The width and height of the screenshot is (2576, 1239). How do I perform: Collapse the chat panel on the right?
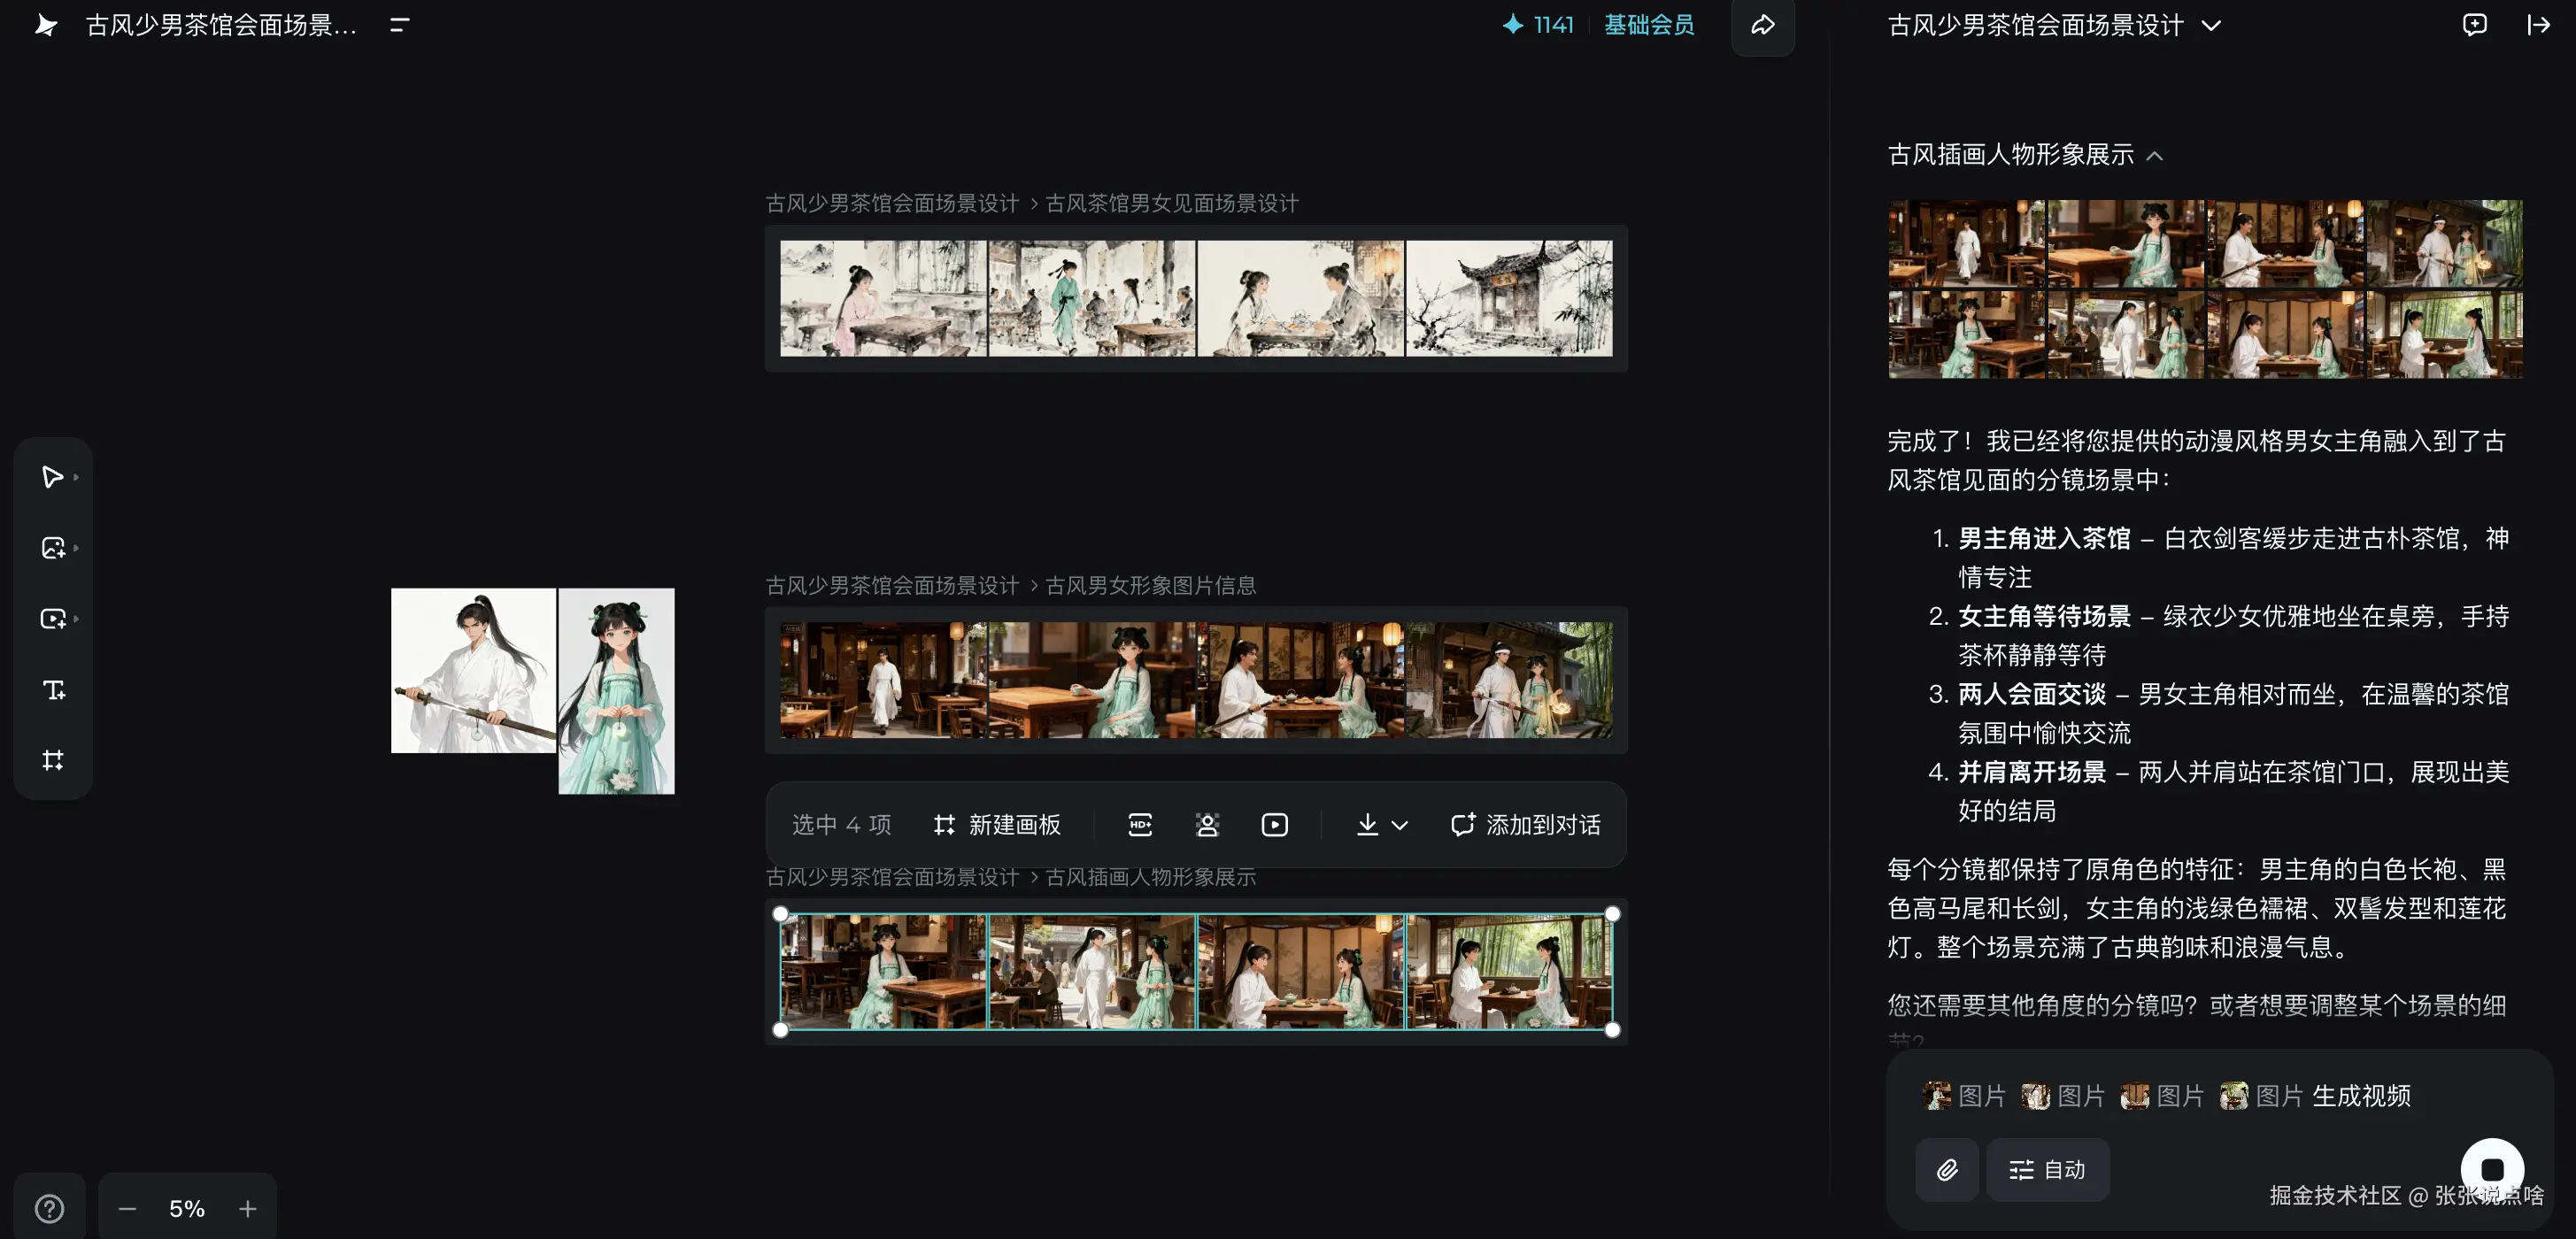pos(2538,25)
